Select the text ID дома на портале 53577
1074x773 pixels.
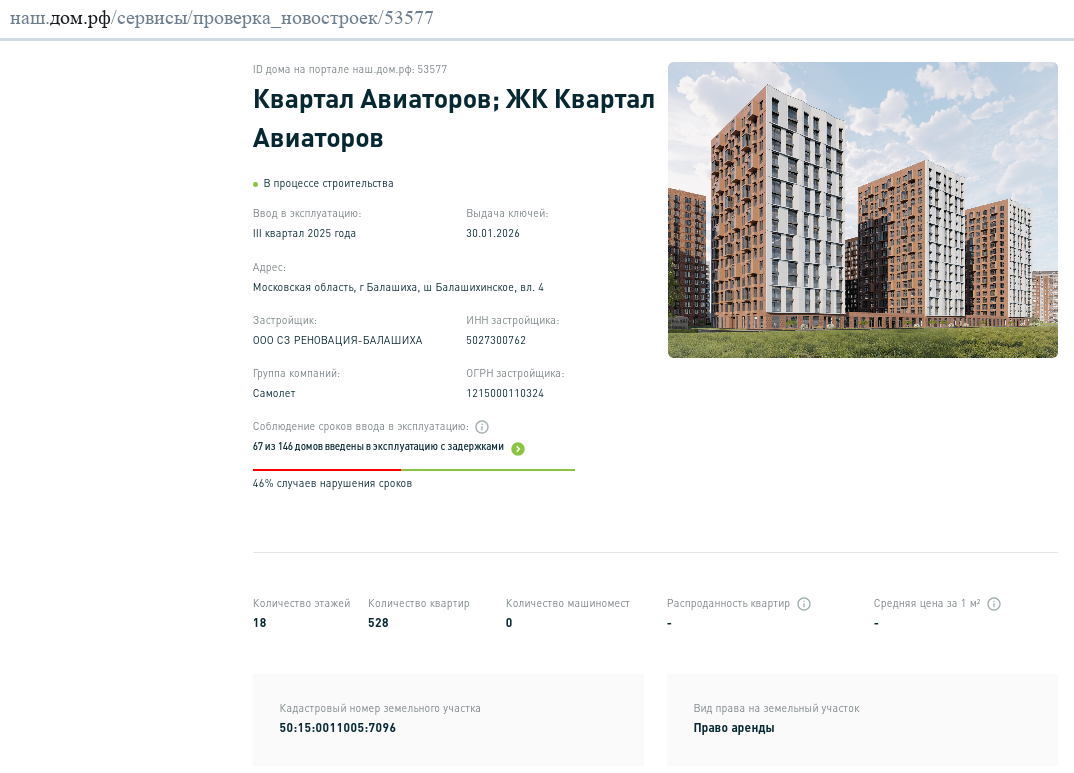pyautogui.click(x=350, y=69)
